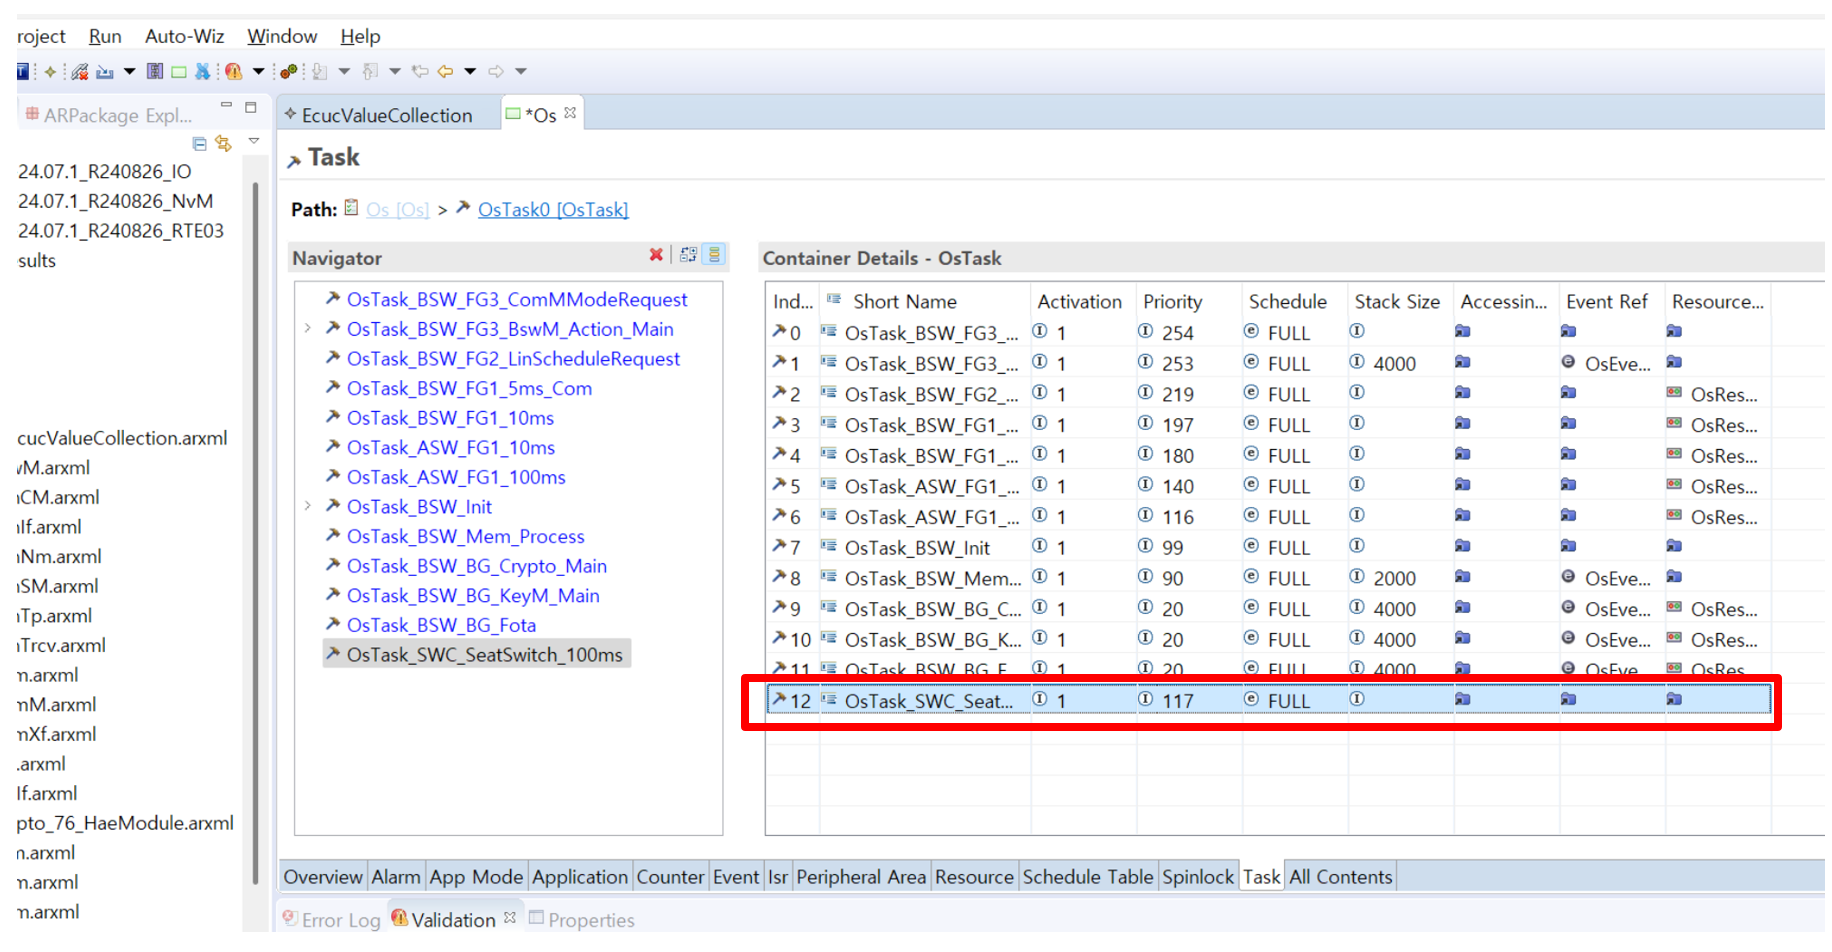1832x952 pixels.
Task: Toggle the highlighted list view button in Navigator
Action: pos(714,255)
